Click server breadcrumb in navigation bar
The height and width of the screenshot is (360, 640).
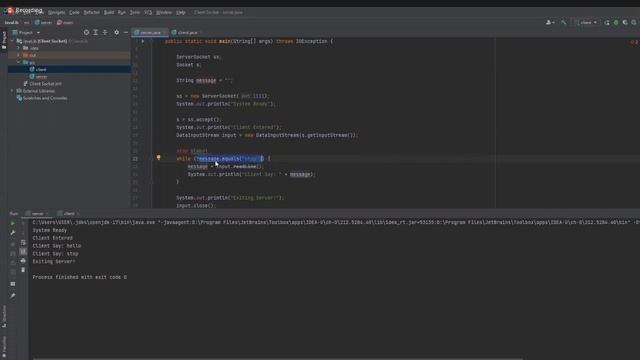(43, 22)
